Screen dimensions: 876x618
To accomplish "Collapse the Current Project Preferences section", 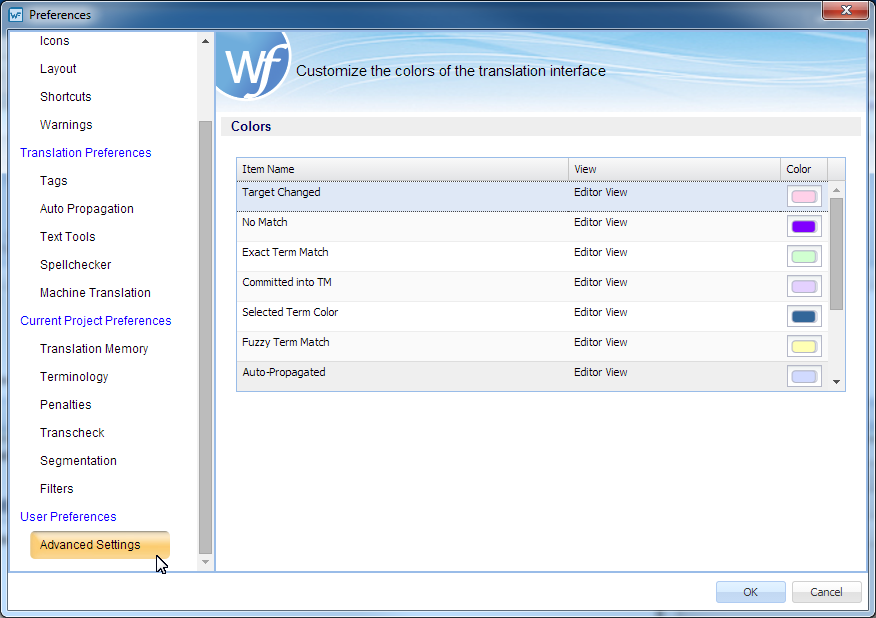I will click(x=95, y=321).
